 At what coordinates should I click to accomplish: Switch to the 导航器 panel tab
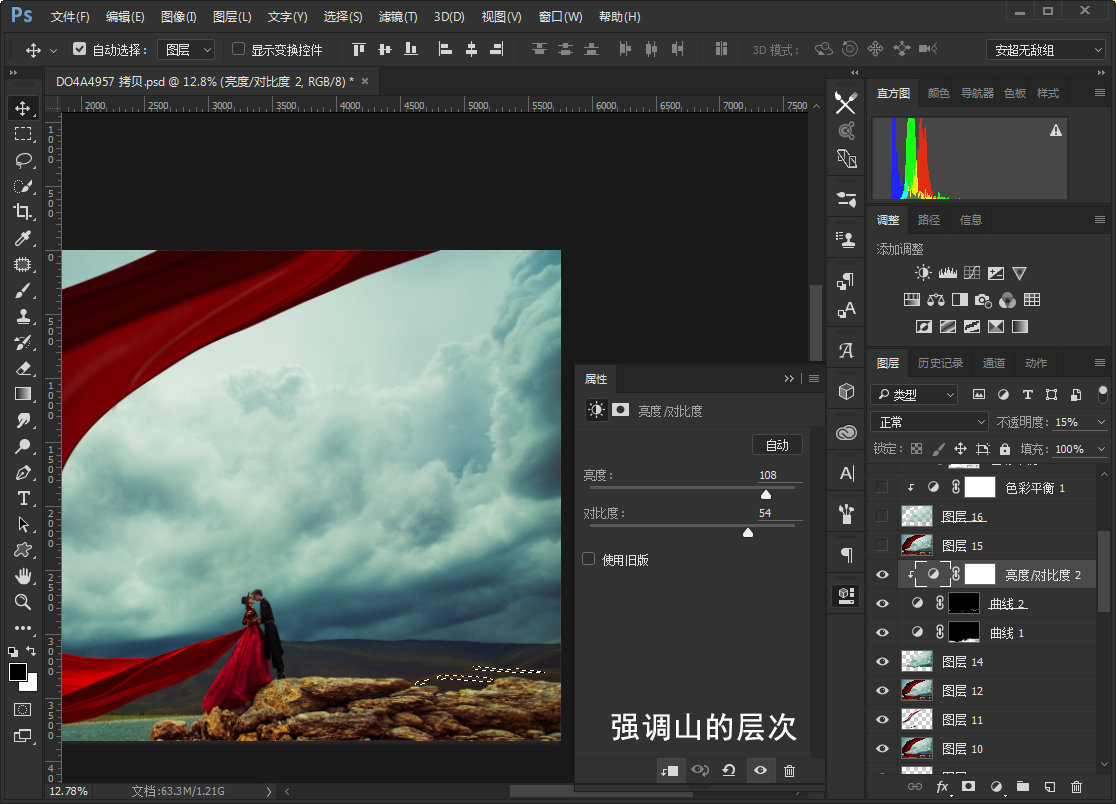[977, 93]
